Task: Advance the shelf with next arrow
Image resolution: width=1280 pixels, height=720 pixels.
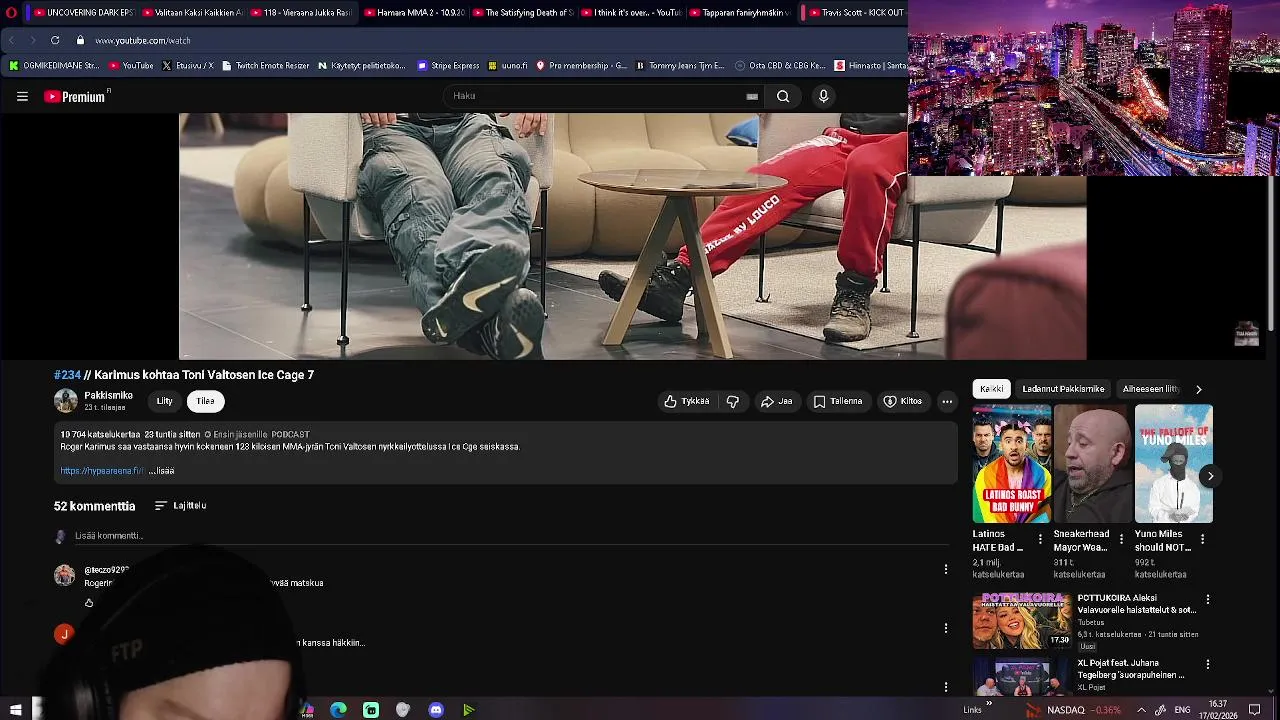Action: point(1210,476)
